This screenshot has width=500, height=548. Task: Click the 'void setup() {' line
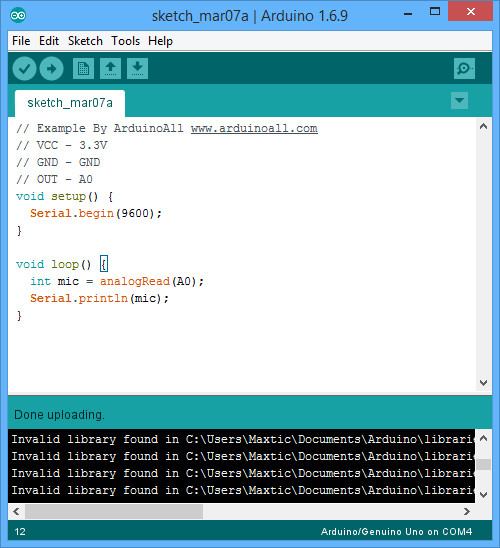tap(65, 196)
